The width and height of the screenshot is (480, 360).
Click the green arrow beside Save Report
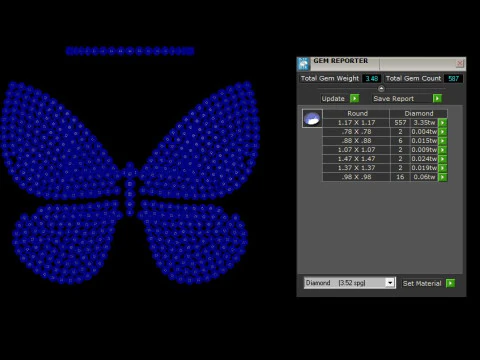pos(437,98)
